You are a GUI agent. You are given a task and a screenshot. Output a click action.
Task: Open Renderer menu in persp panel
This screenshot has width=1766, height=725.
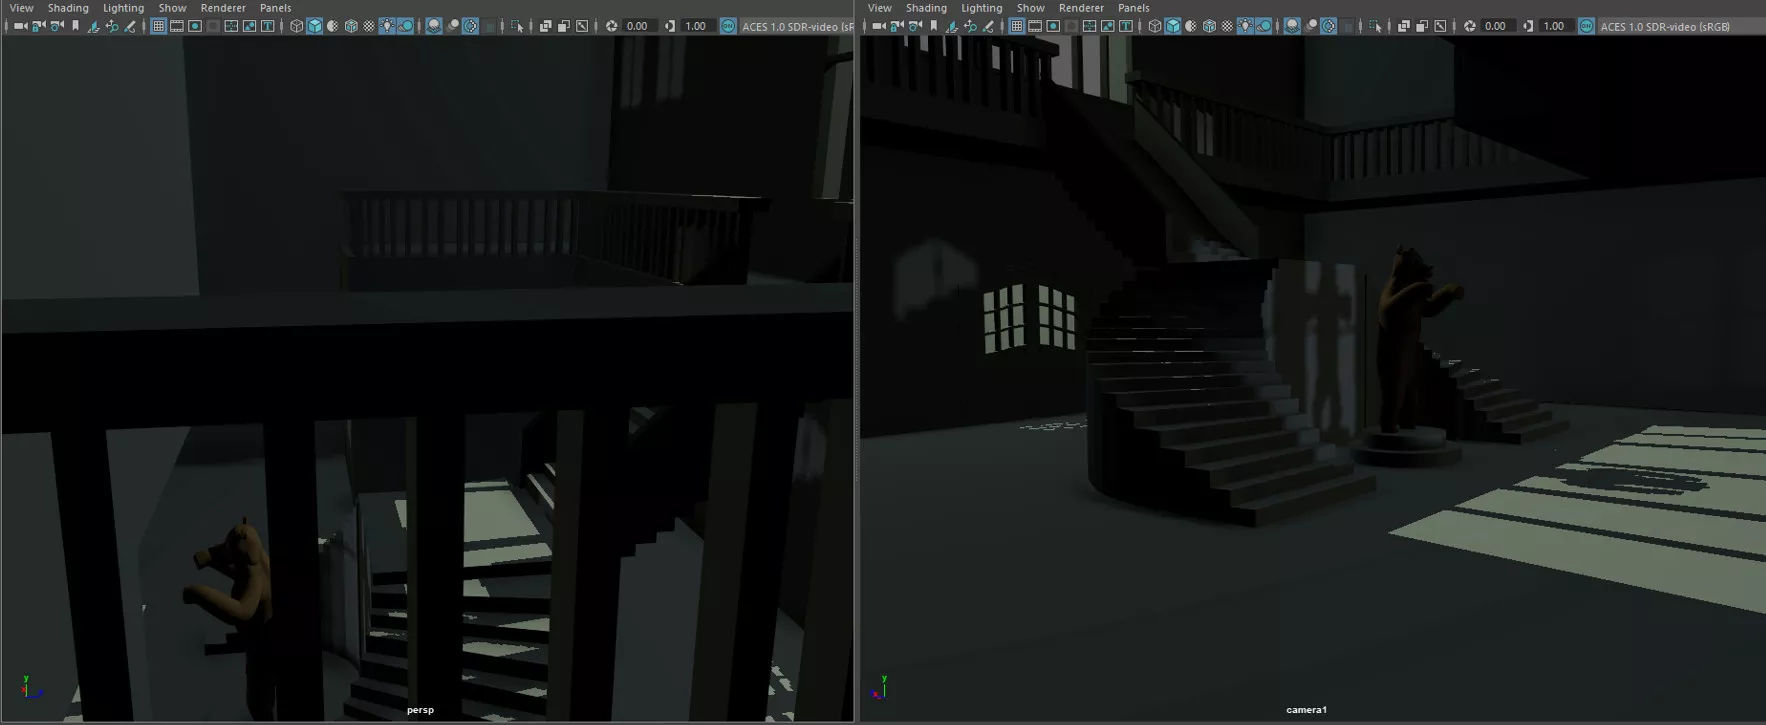[223, 8]
